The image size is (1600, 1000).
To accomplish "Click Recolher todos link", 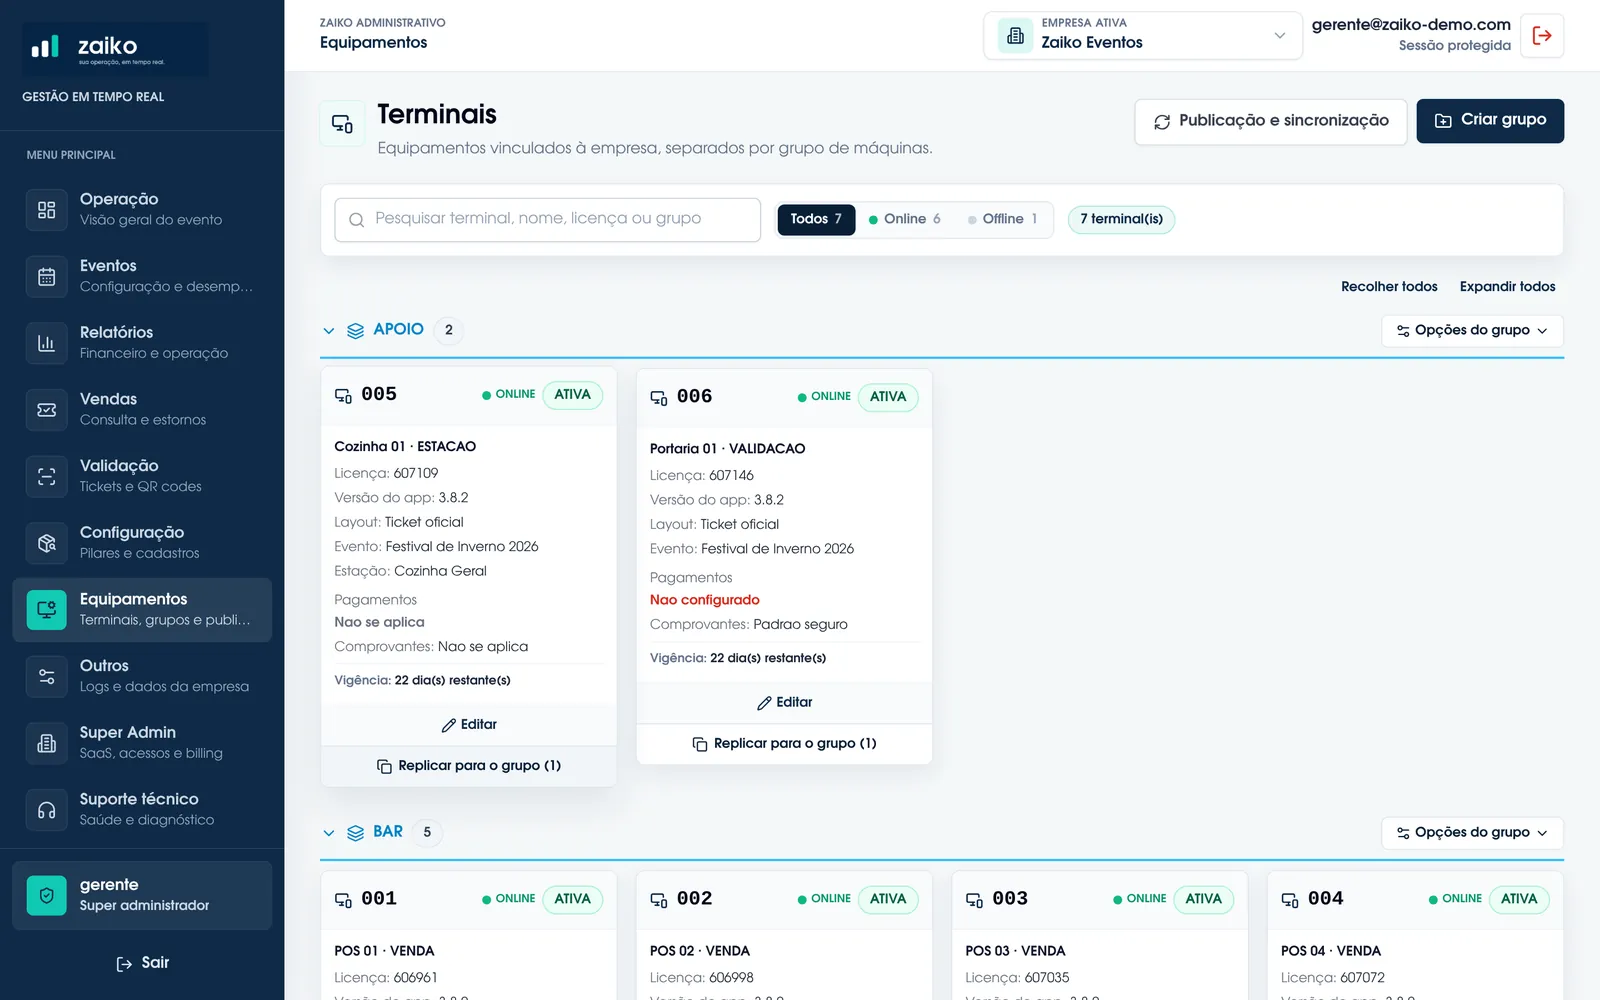I will 1389,287.
